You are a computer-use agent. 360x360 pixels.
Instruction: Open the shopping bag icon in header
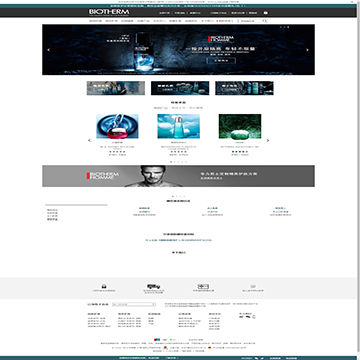click(266, 13)
